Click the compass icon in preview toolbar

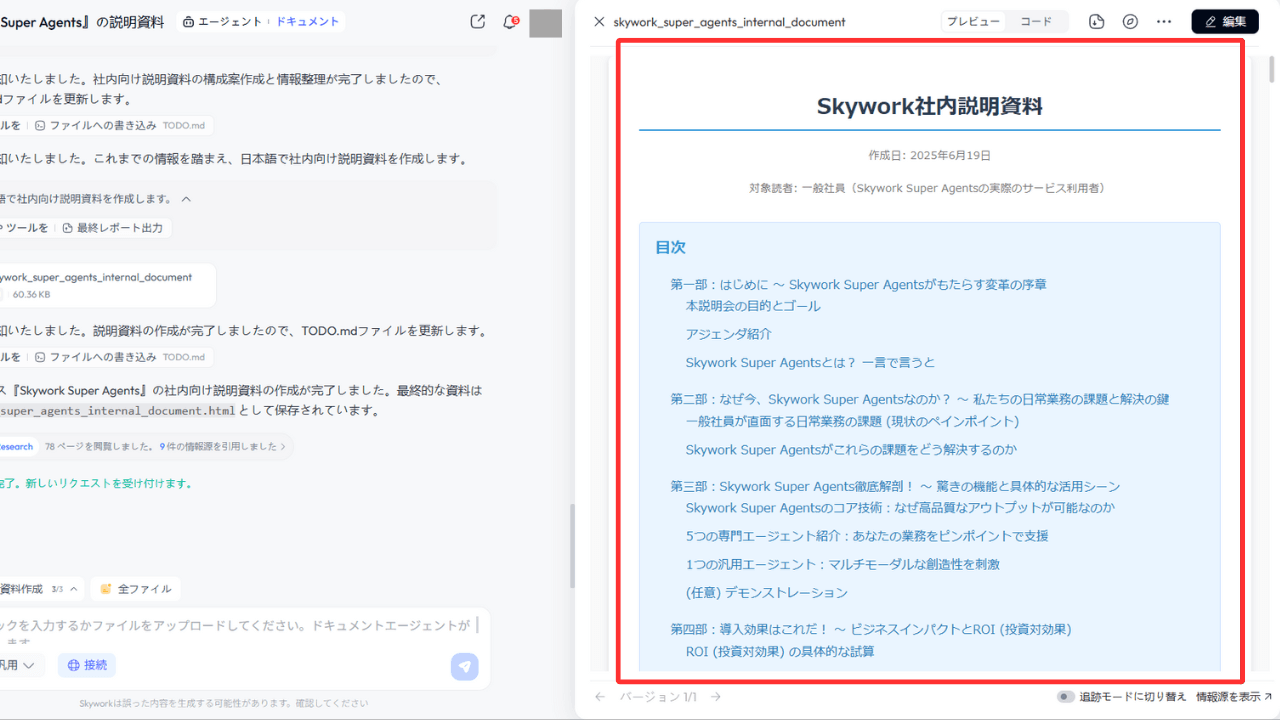tap(1130, 21)
